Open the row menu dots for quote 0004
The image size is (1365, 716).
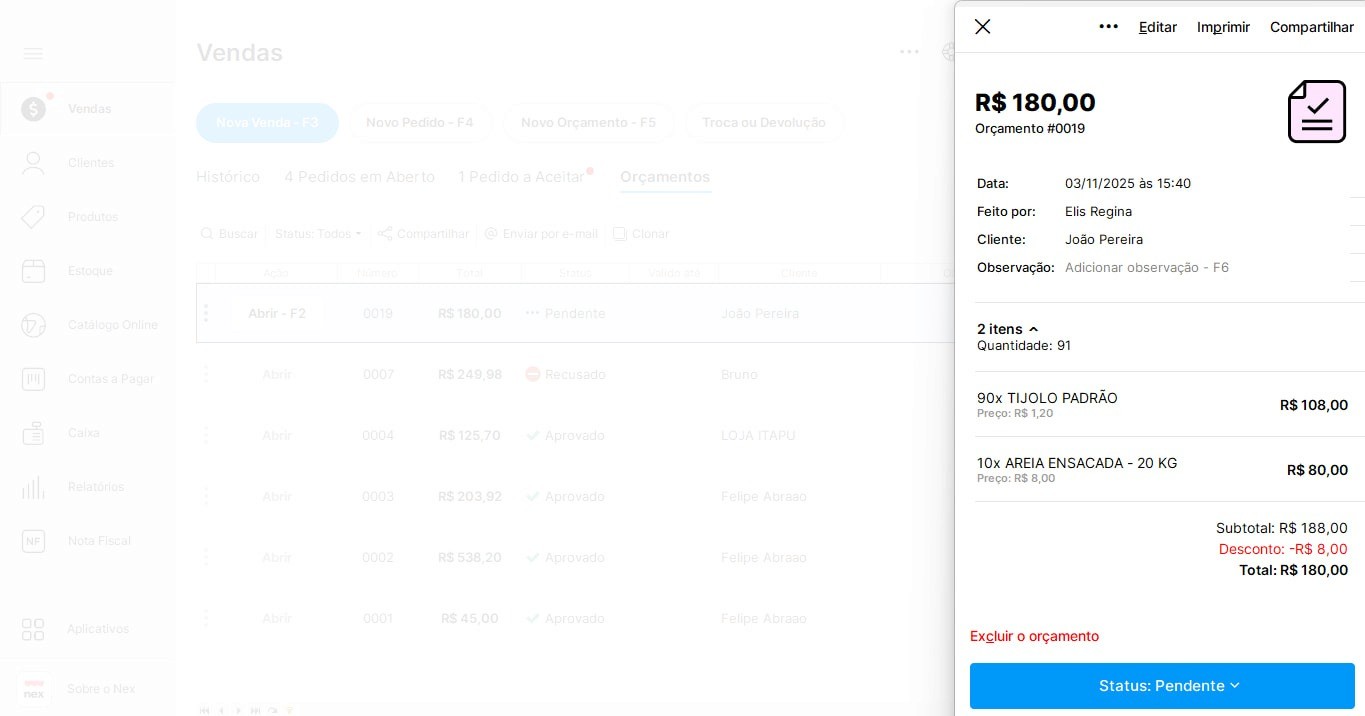click(206, 436)
